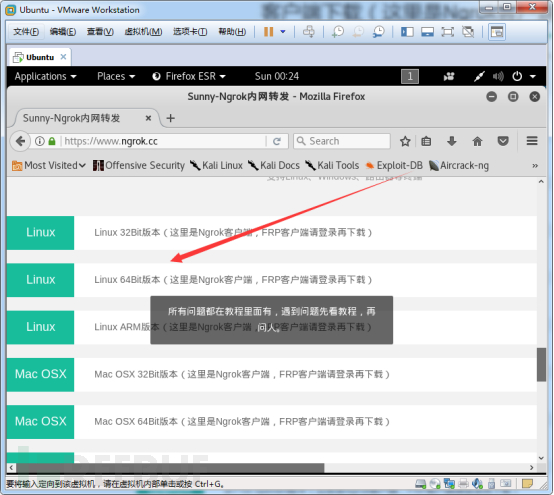Click the screen recorder camera icon in the panel
554x495 pixels.
(x=449, y=76)
